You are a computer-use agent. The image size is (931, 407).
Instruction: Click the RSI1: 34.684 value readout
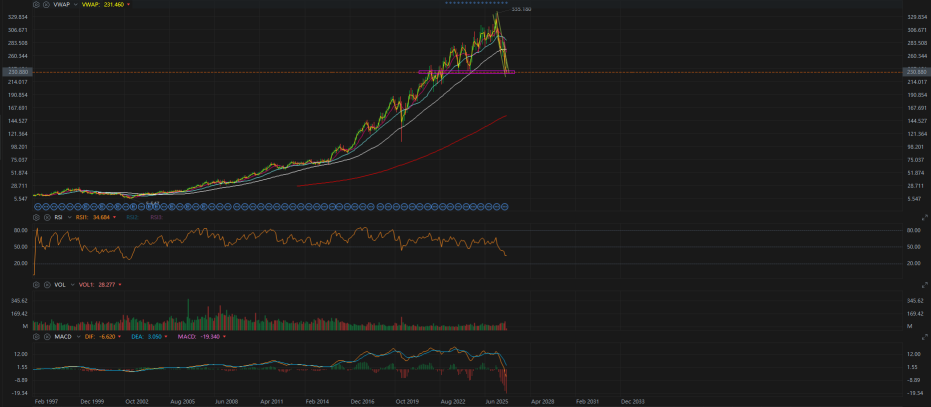point(93,217)
